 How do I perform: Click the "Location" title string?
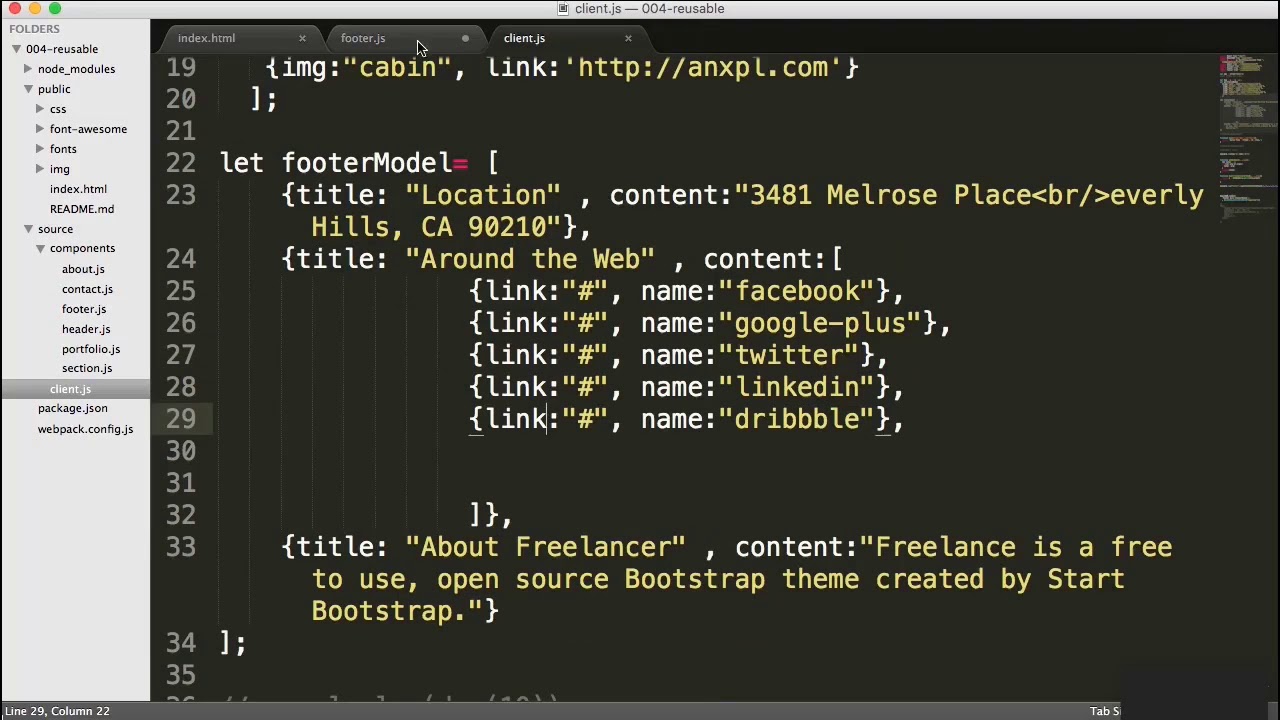tap(483, 195)
